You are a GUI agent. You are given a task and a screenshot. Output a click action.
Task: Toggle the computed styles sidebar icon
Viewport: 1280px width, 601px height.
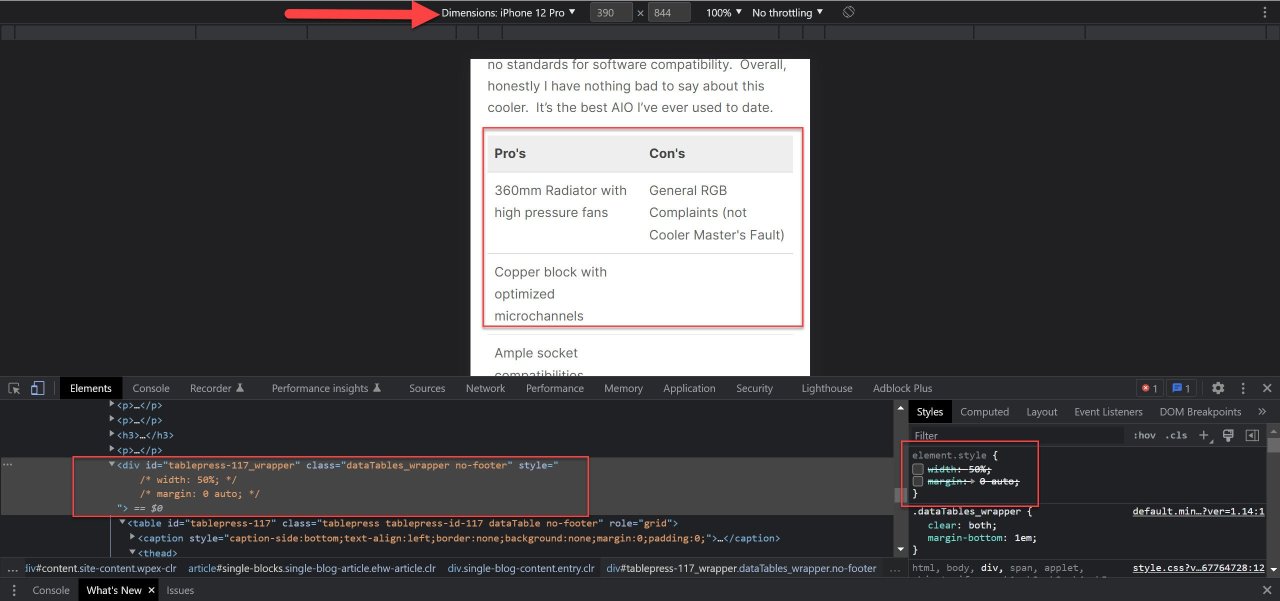(x=1251, y=436)
